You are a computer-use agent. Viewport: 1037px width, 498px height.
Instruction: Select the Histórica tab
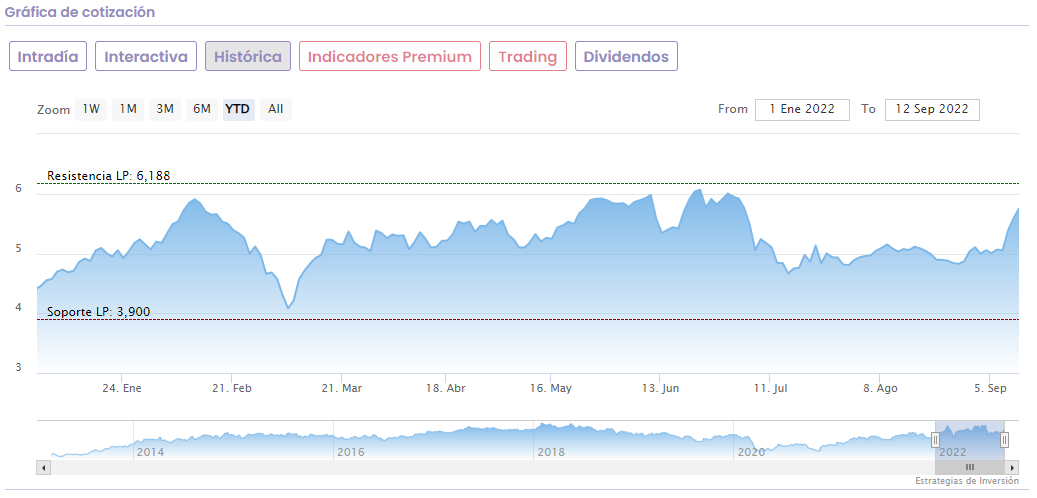point(248,57)
